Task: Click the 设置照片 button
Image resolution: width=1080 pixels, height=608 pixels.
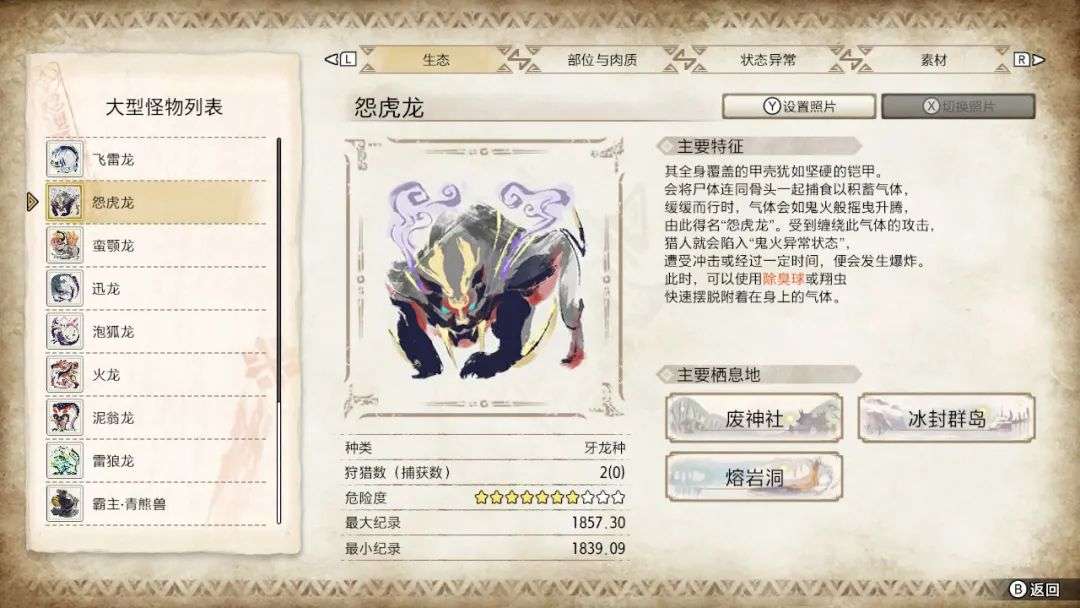Action: coord(799,107)
